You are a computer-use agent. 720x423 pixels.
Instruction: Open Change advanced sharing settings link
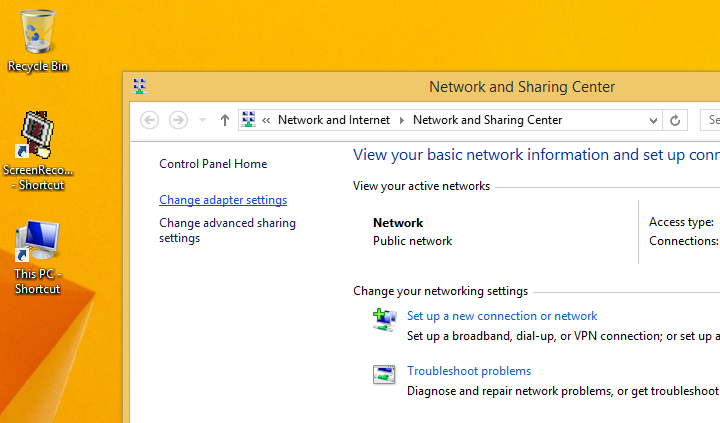pos(227,230)
